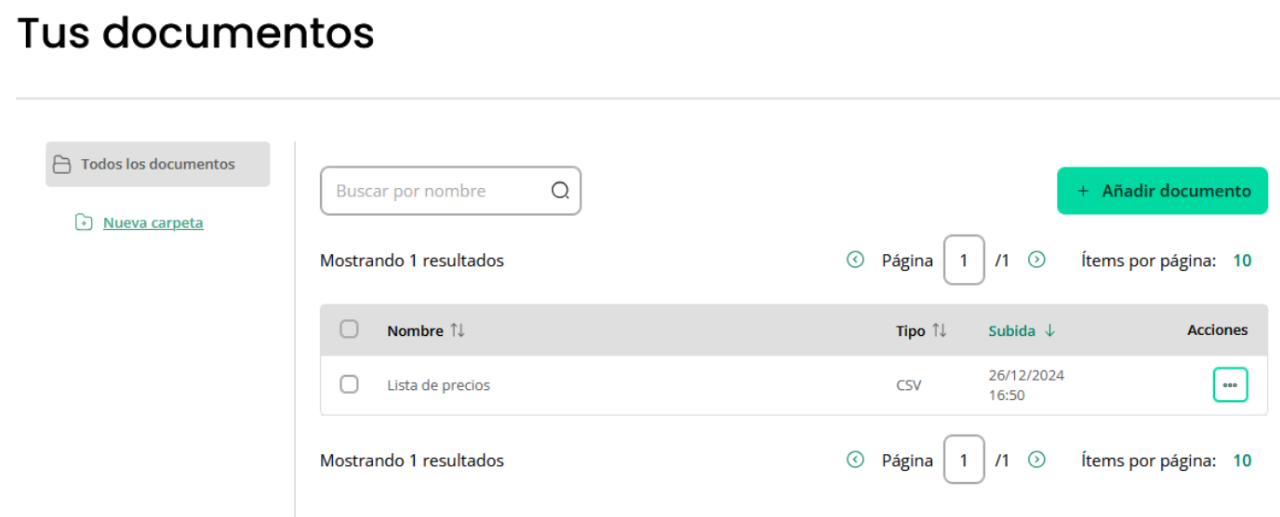Click the bottom next page arrow
1280x517 pixels.
[x=1037, y=460]
